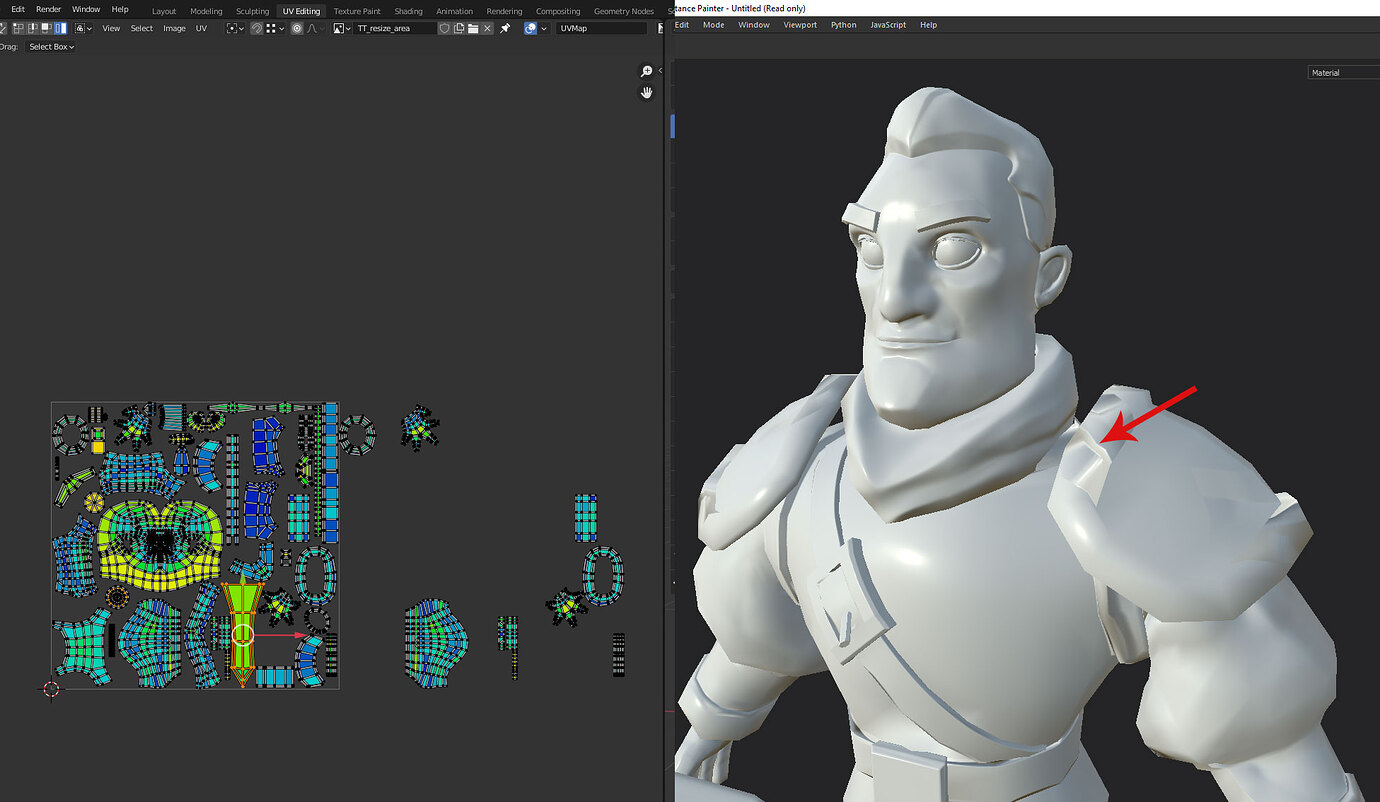Switch to Rendering workspace tab
1380x802 pixels.
[504, 11]
